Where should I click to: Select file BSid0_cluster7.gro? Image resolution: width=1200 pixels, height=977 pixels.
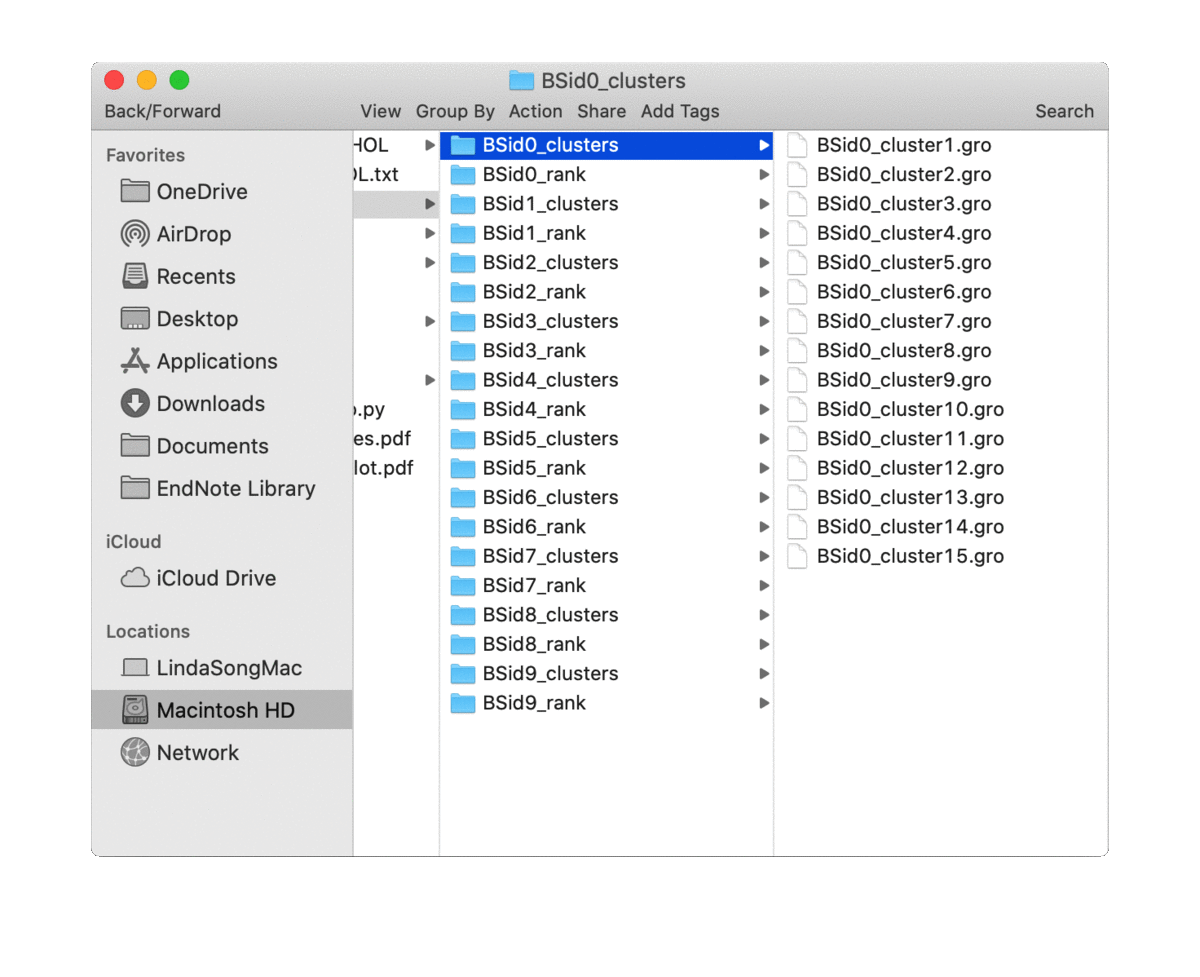click(903, 321)
